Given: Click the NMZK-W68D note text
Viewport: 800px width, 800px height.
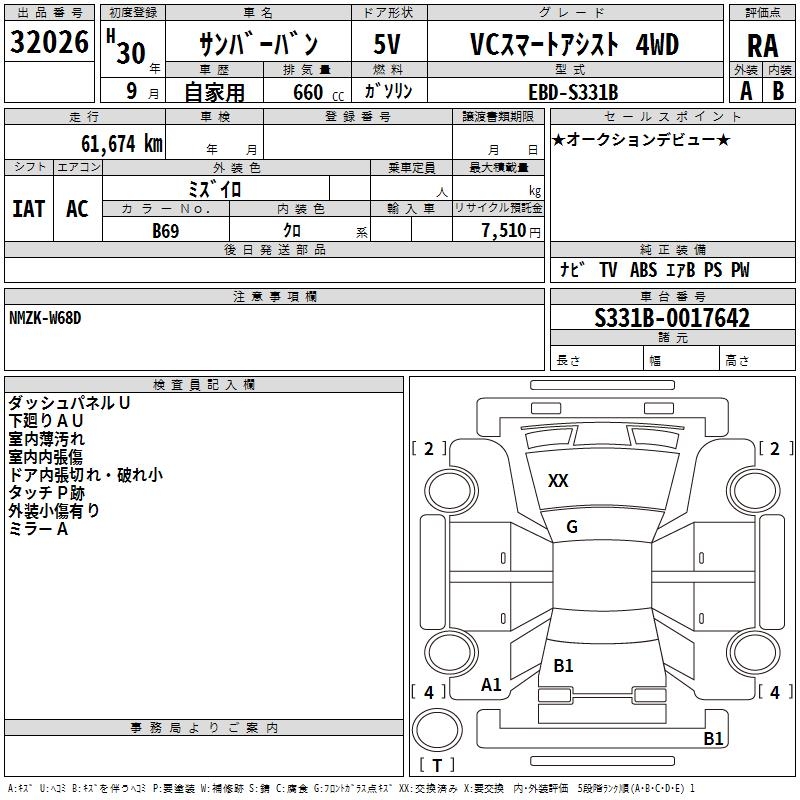Looking at the screenshot, I should [45, 318].
